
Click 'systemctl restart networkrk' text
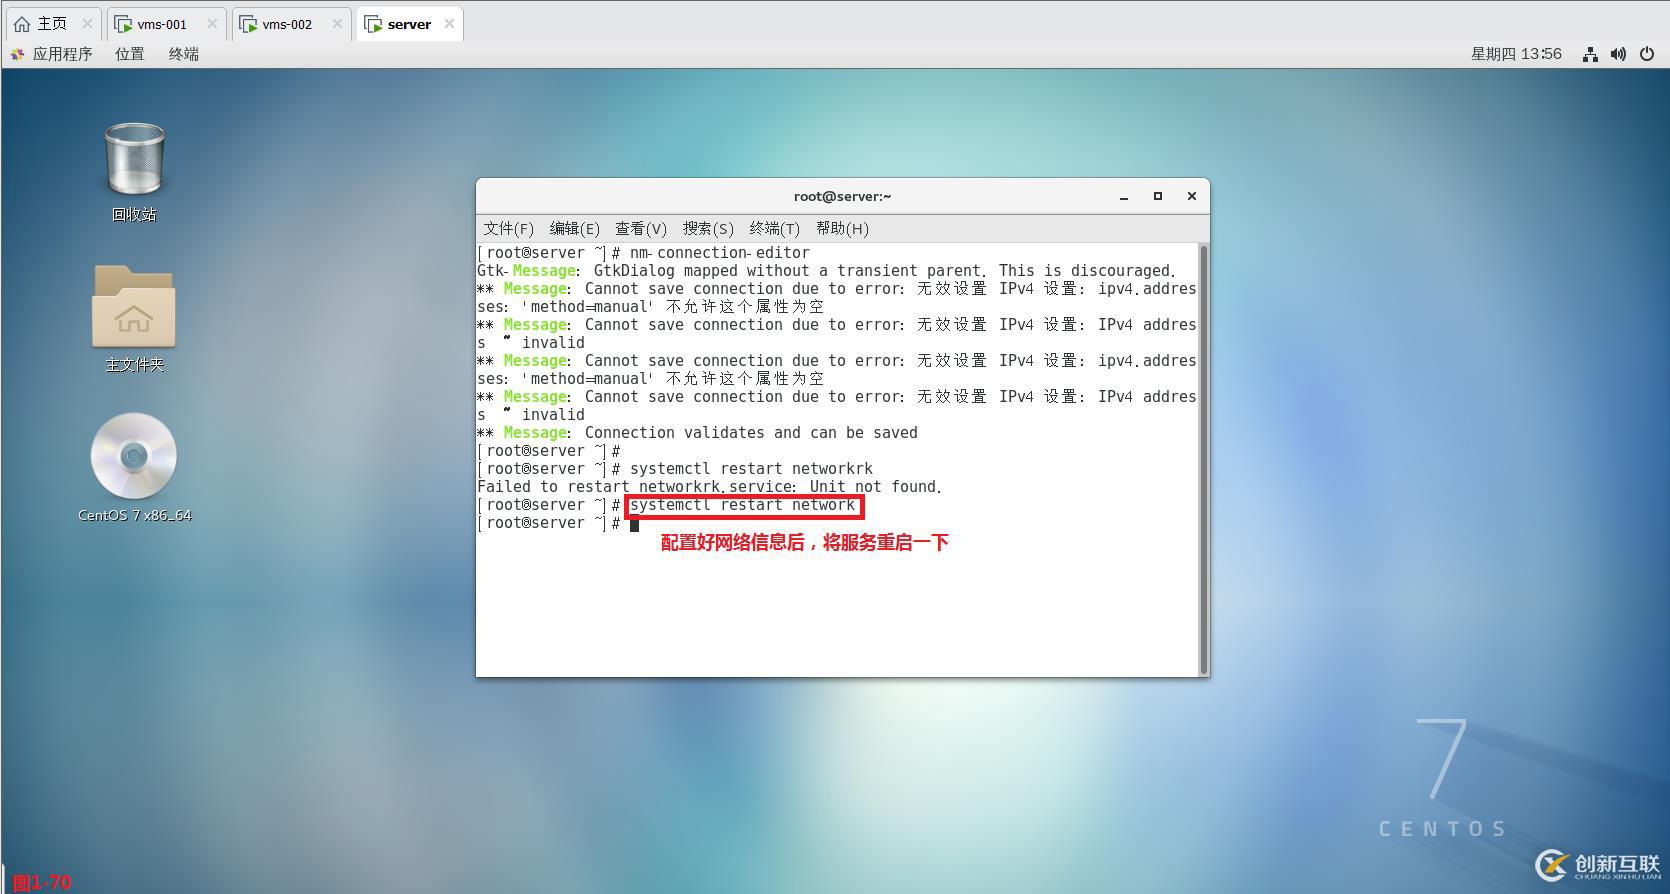[751, 469]
